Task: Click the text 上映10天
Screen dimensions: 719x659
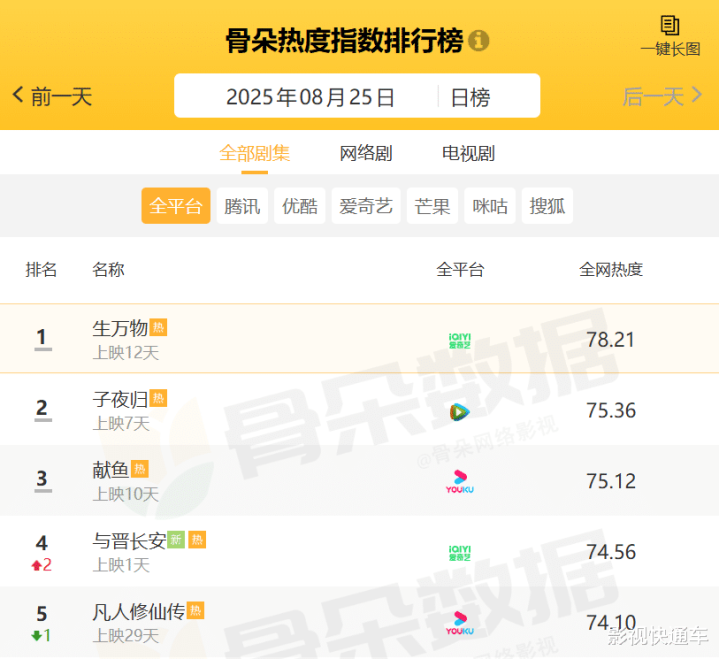Action: (126, 494)
